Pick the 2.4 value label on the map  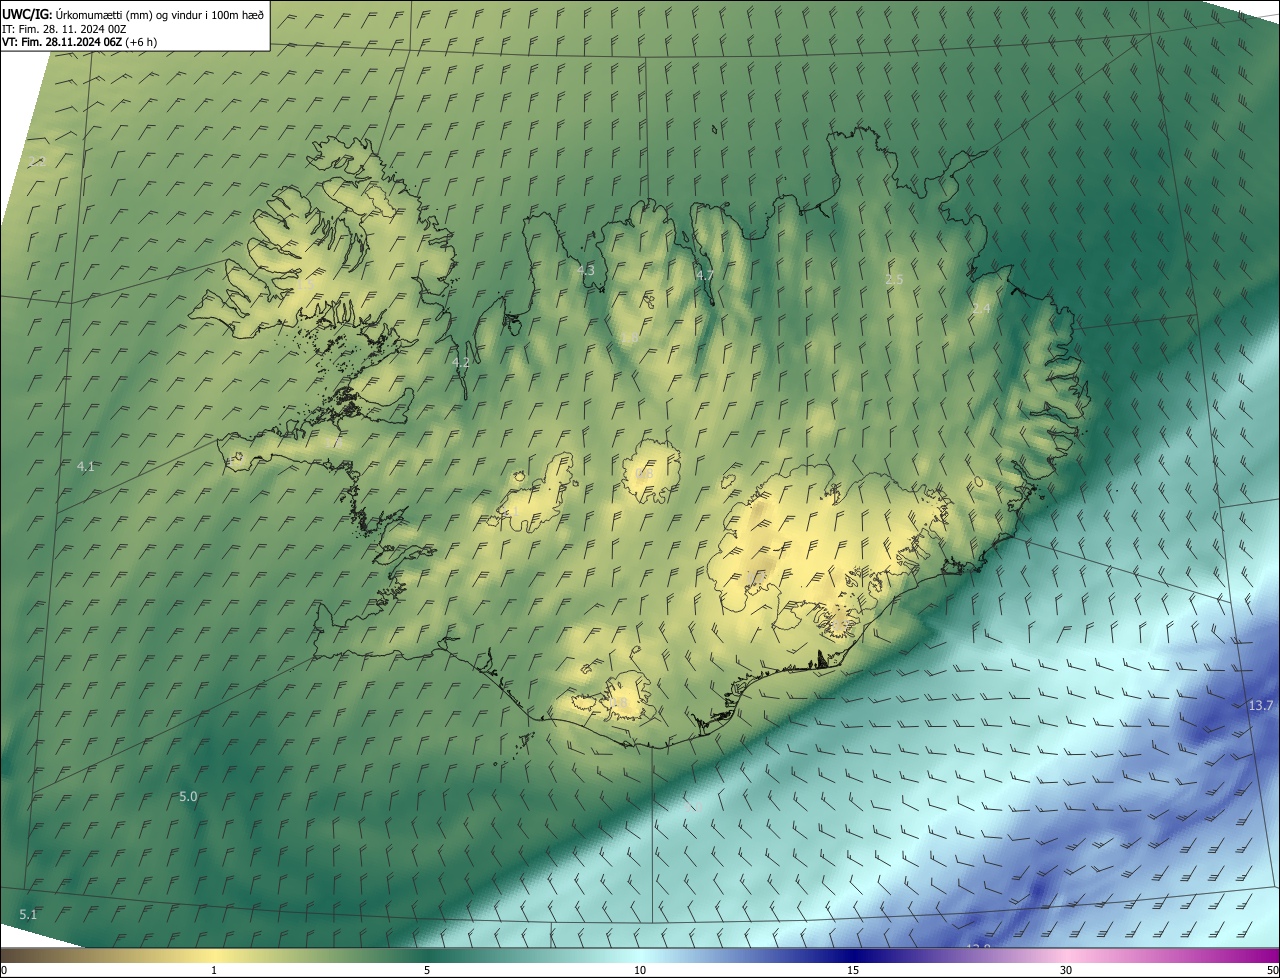click(981, 309)
